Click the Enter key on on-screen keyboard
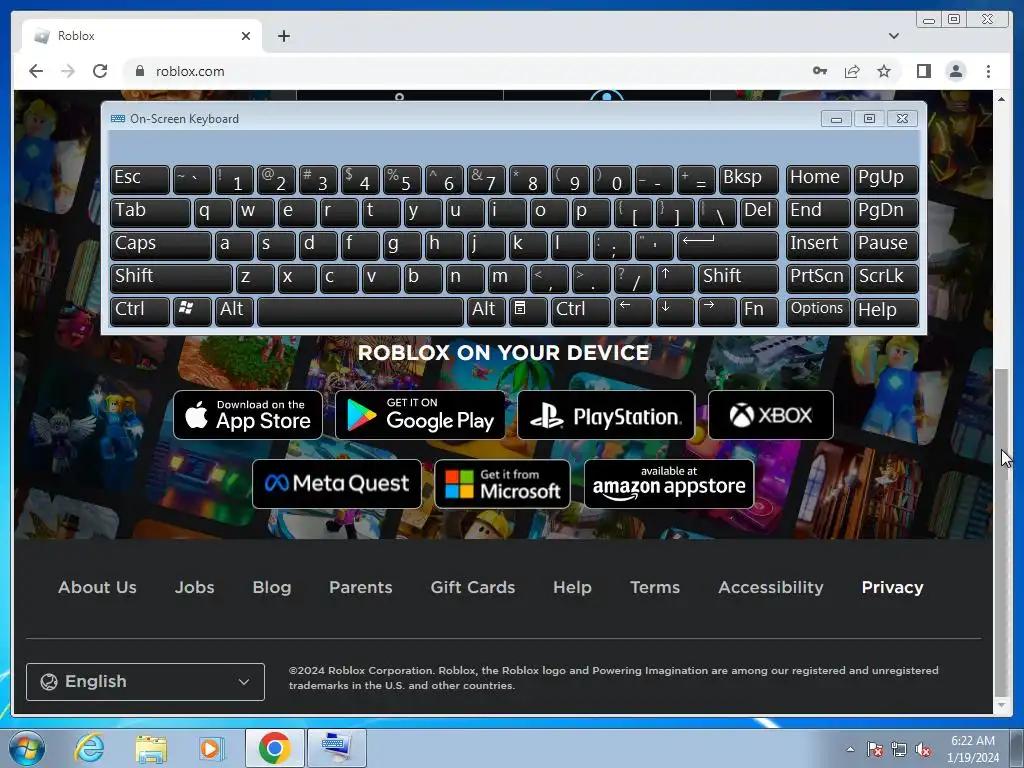The height and width of the screenshot is (768, 1024). pos(728,246)
